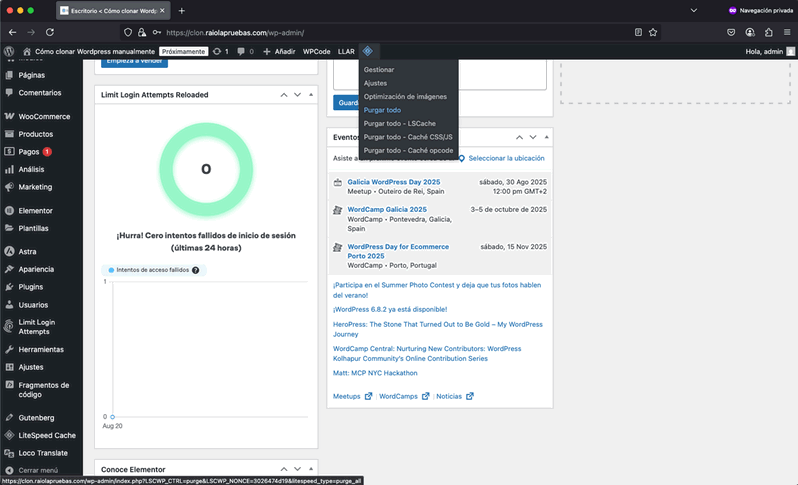
Task: Click the updates icon showing 1
Action: click(221, 51)
